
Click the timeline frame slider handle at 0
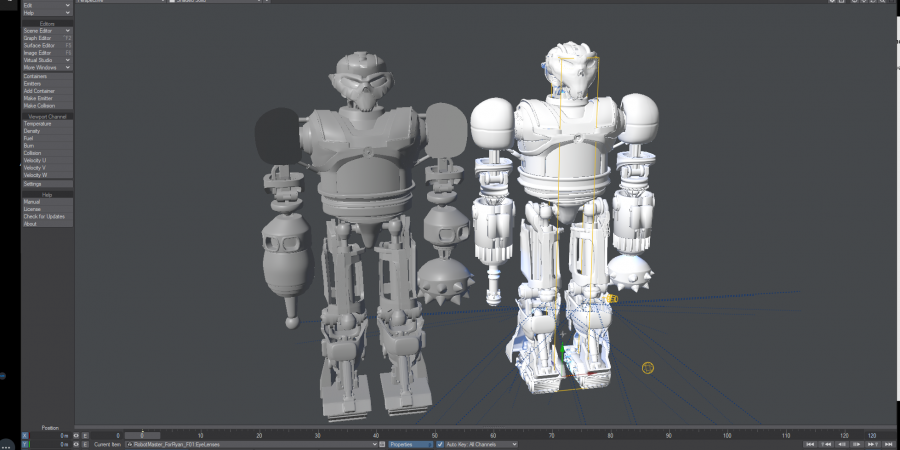[x=142, y=436]
